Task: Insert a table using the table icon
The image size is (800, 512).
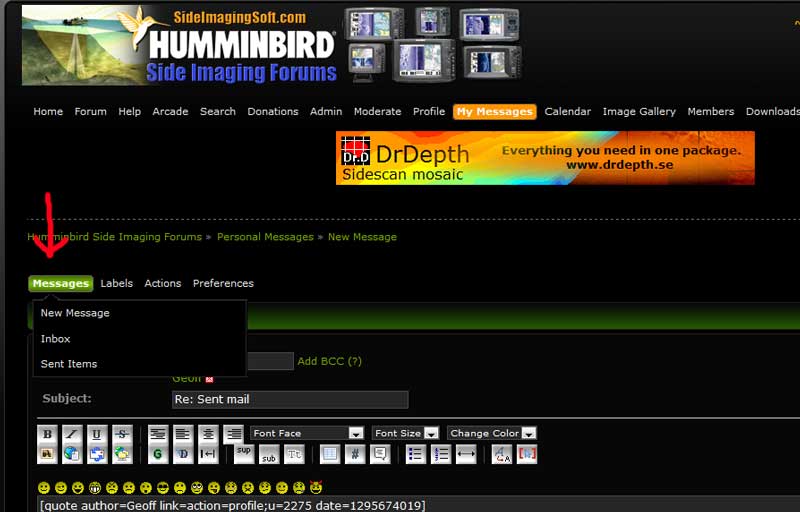Action: pyautogui.click(x=330, y=454)
